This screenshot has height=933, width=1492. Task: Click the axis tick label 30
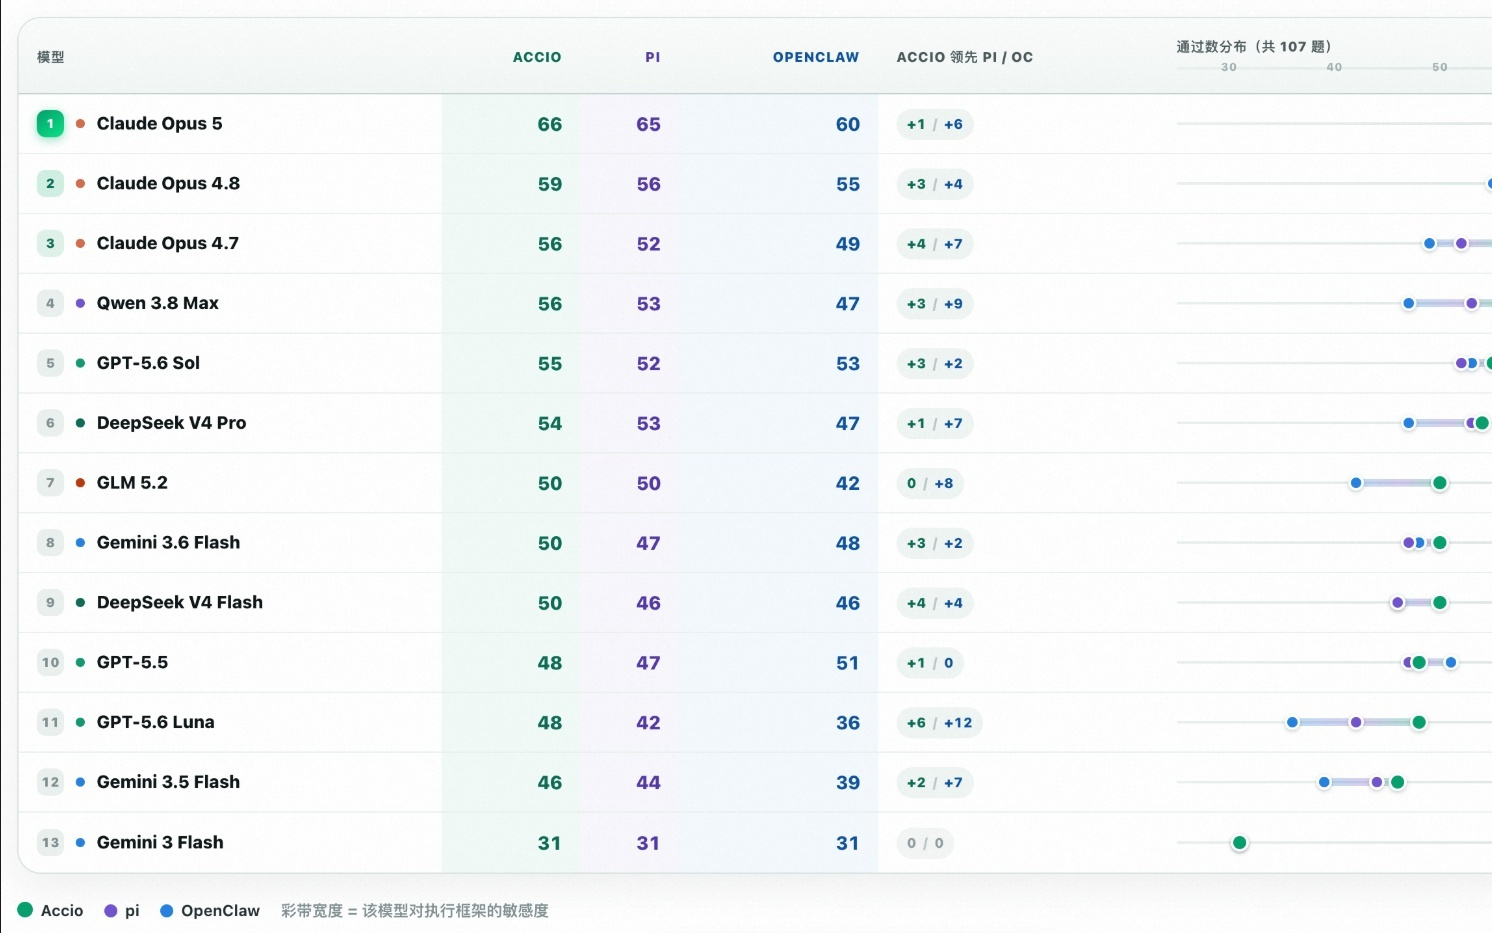point(1229,67)
